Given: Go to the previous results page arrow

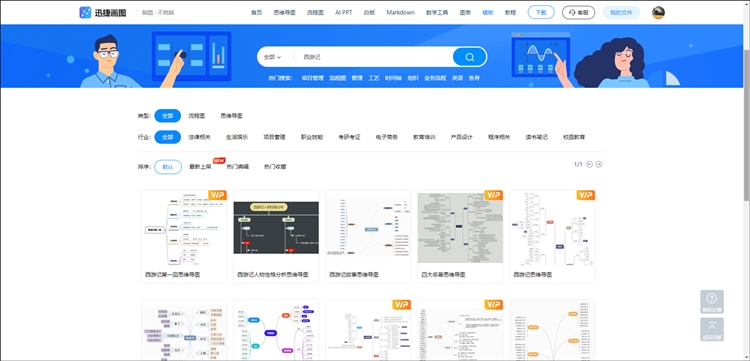Looking at the screenshot, I should [x=589, y=164].
